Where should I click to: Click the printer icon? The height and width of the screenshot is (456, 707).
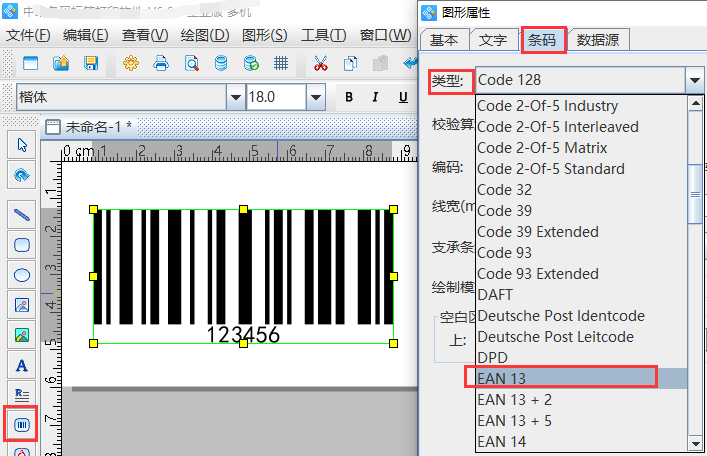[161, 63]
